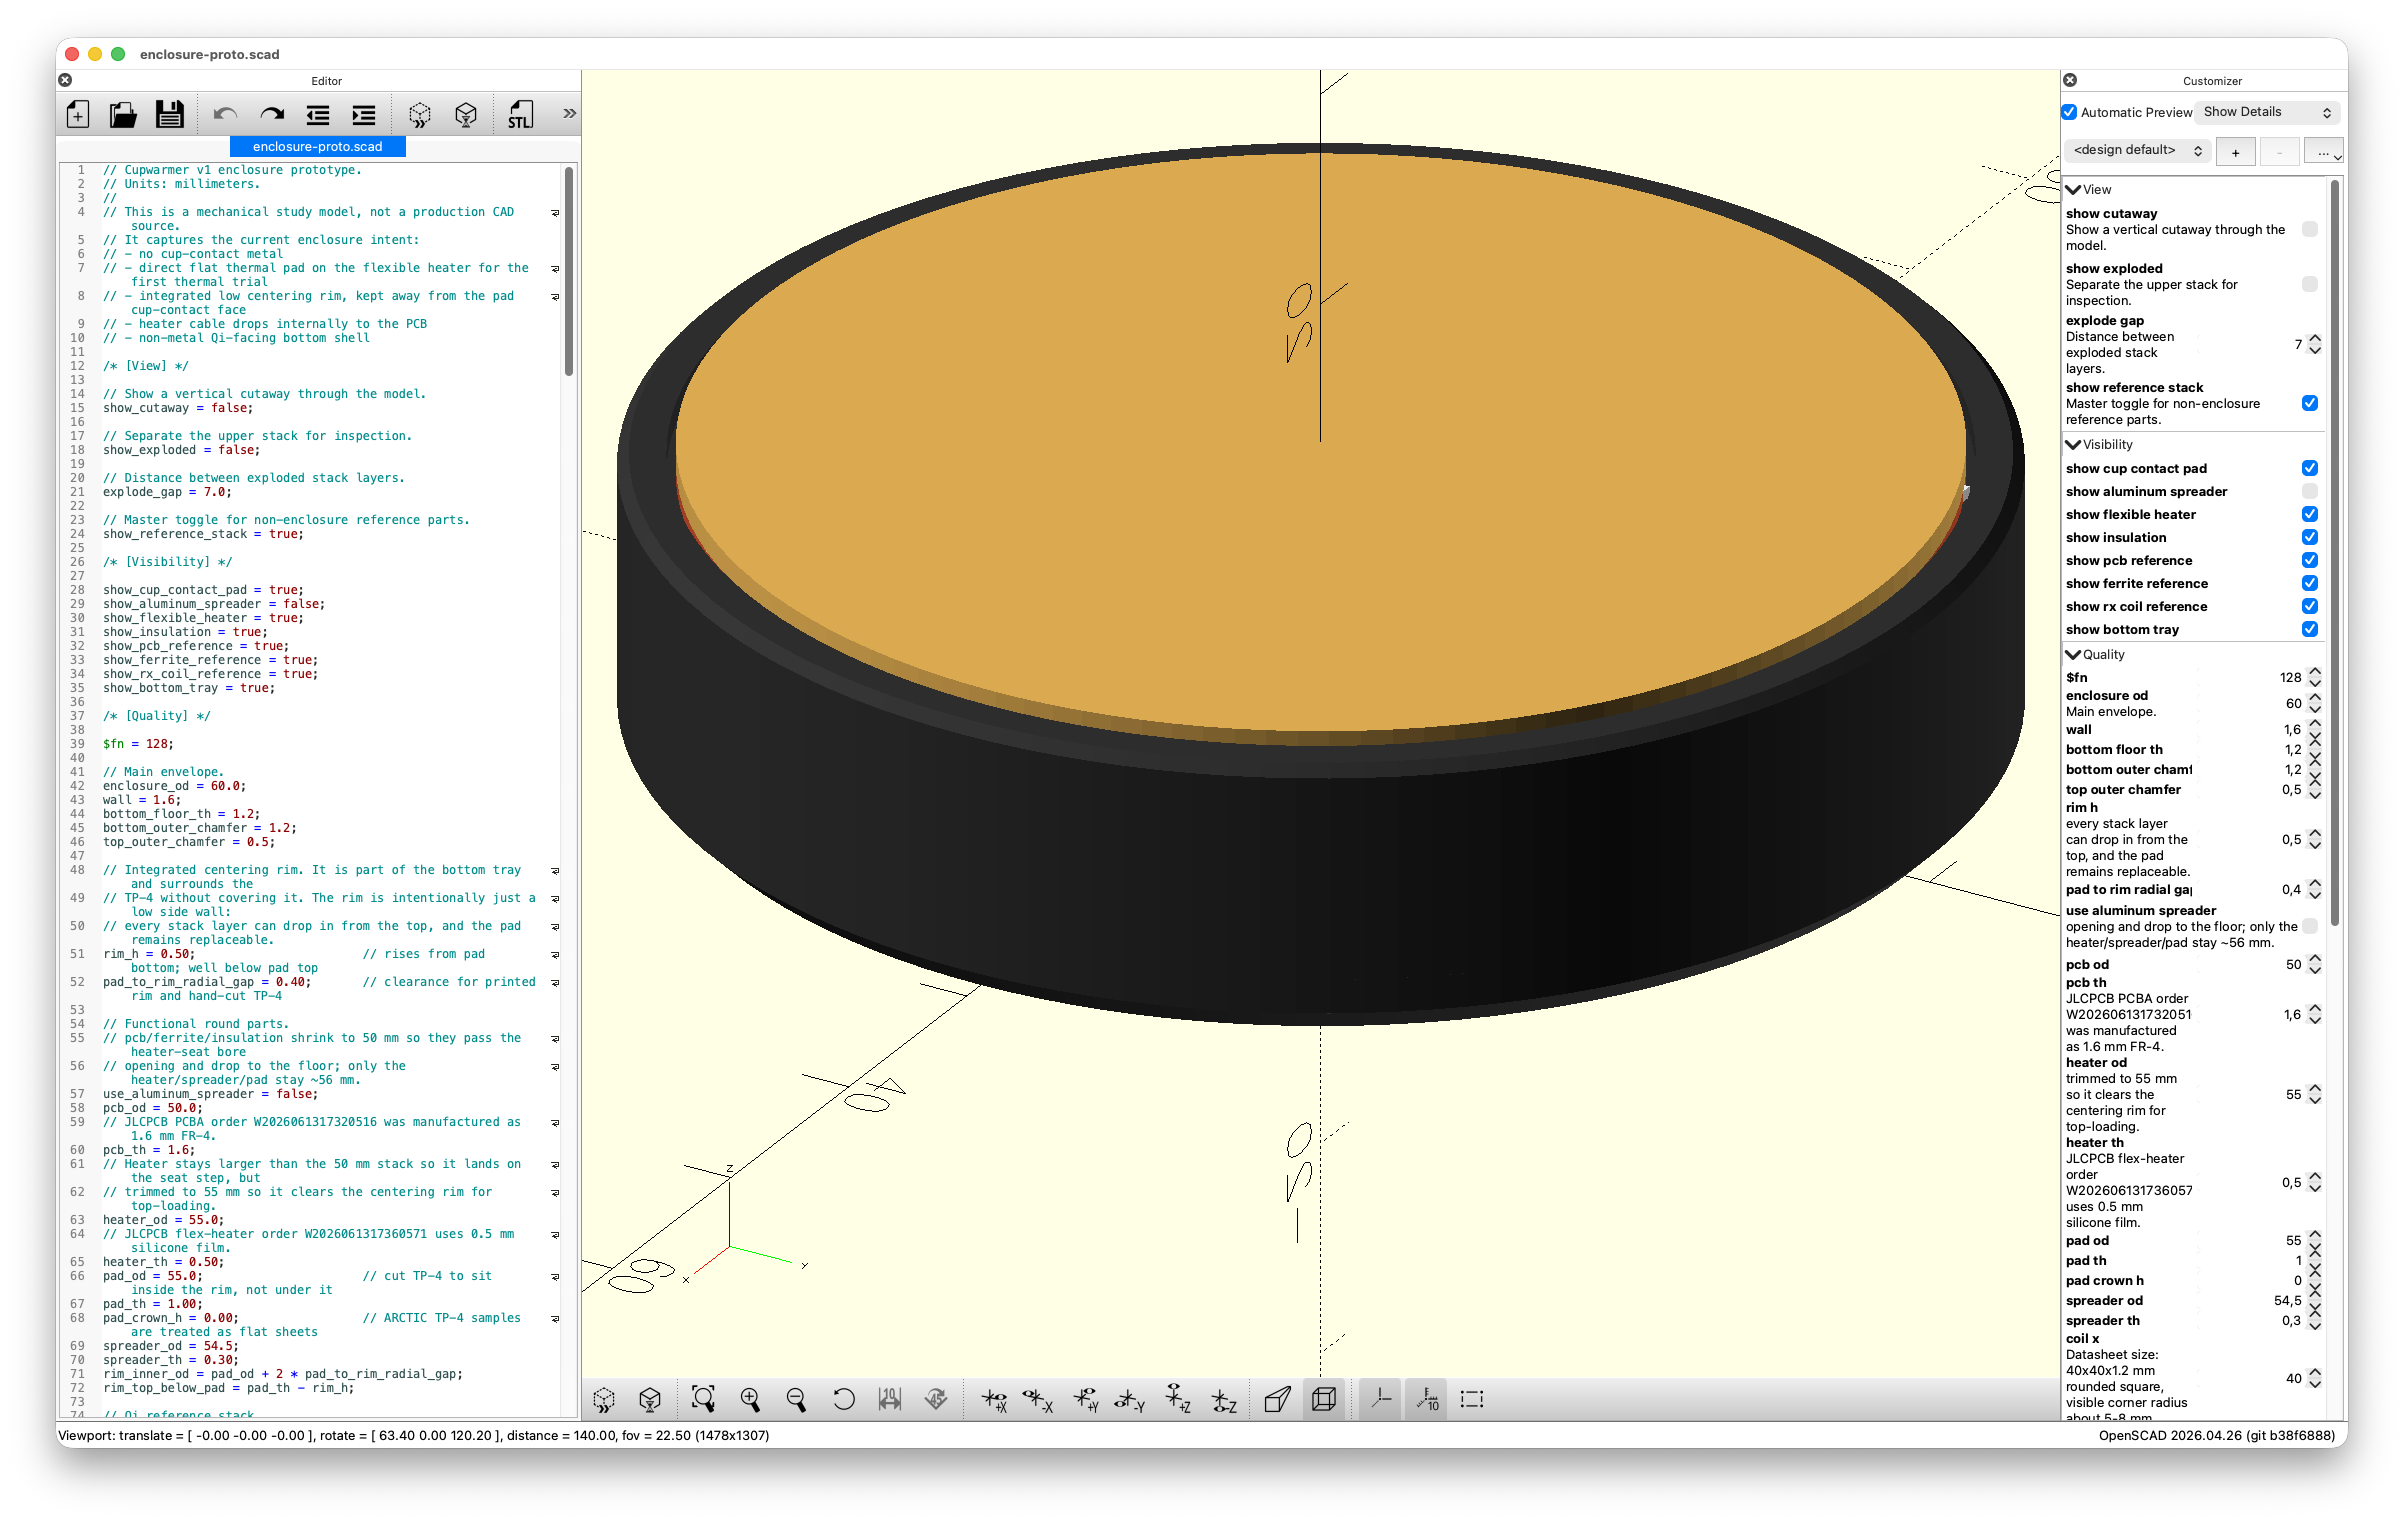Click the New file icon in editor toolbar

tap(78, 115)
